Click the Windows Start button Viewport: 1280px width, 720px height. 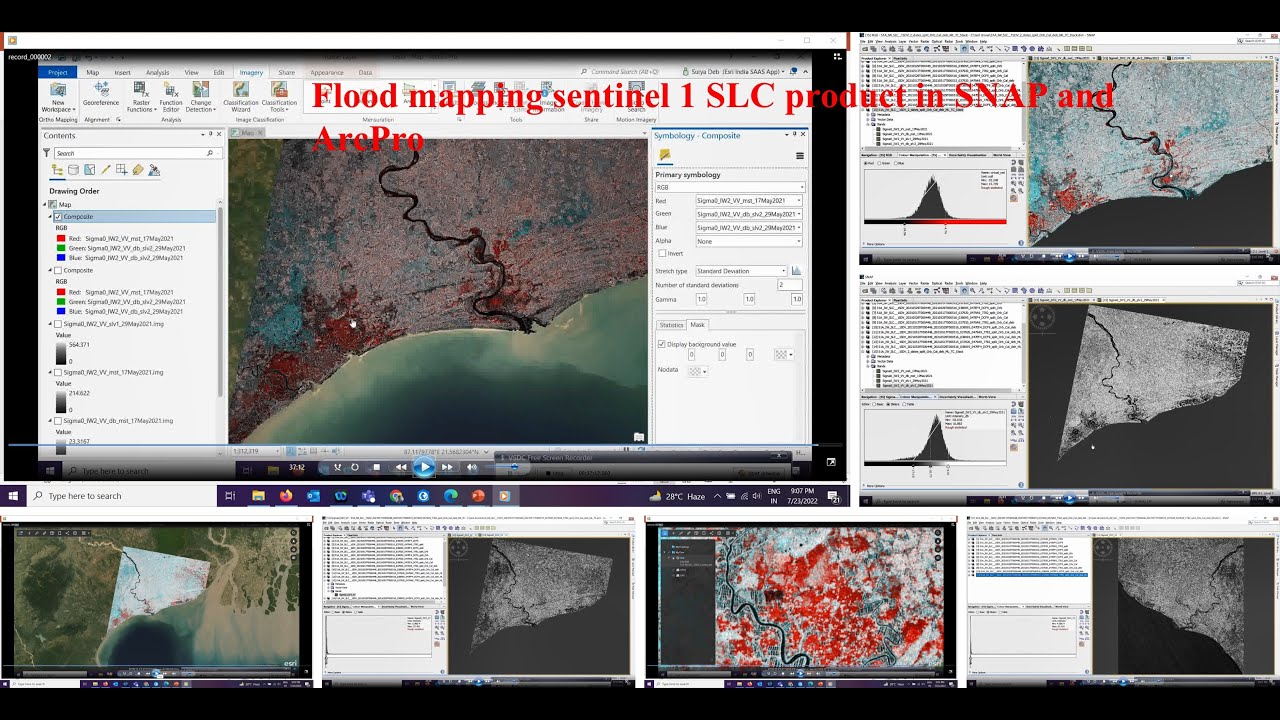pos(14,496)
